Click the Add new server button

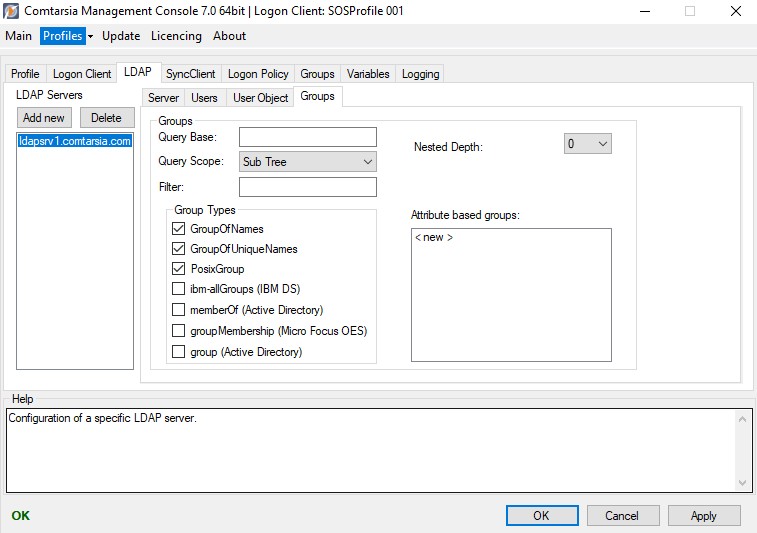tap(44, 118)
